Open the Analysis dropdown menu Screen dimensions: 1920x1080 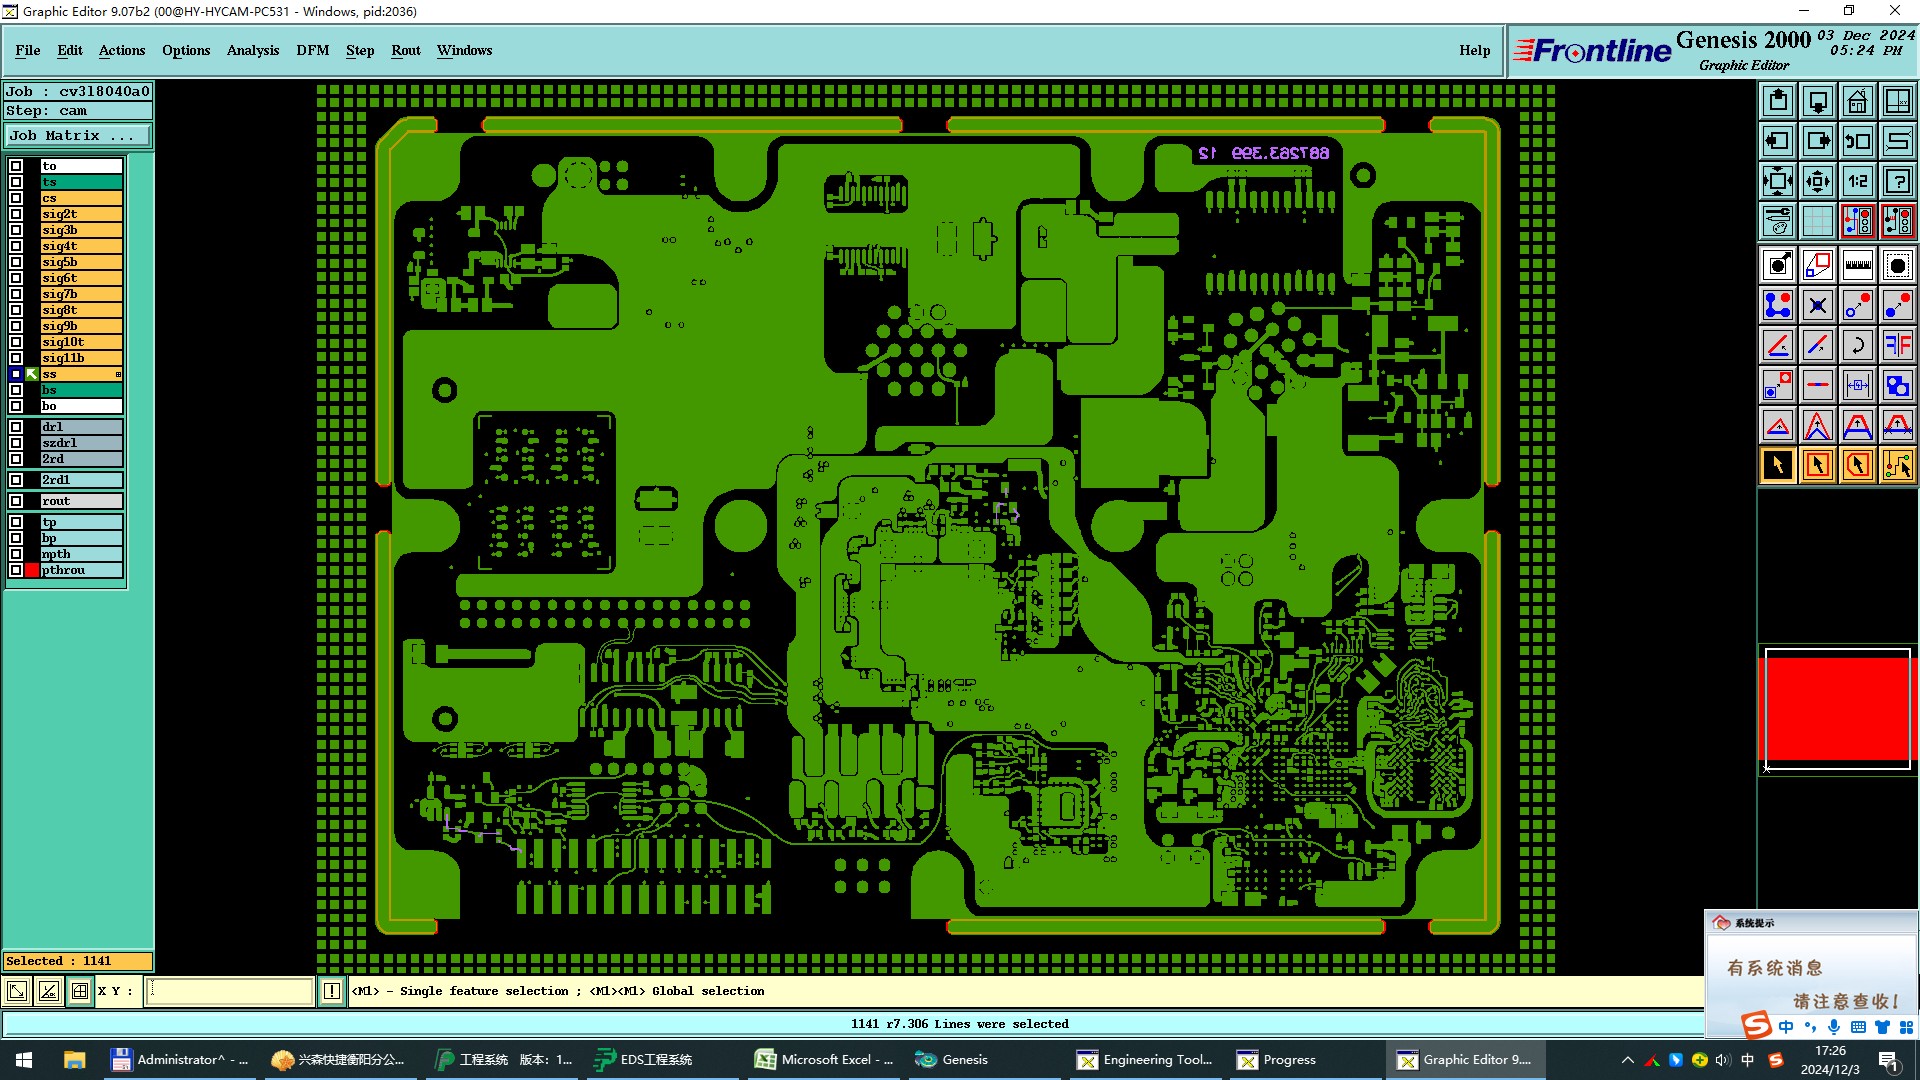[x=252, y=50]
